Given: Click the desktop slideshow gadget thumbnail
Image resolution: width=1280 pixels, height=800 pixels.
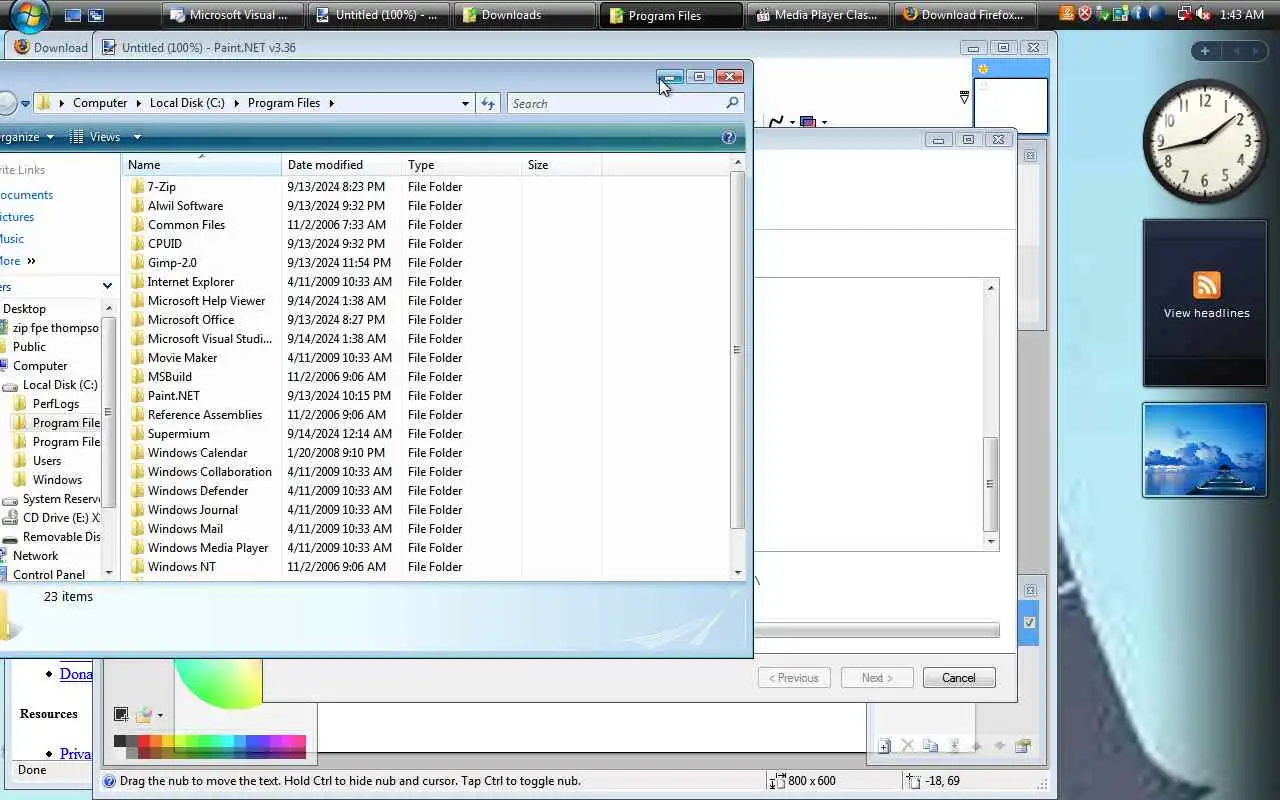Looking at the screenshot, I should (1205, 450).
